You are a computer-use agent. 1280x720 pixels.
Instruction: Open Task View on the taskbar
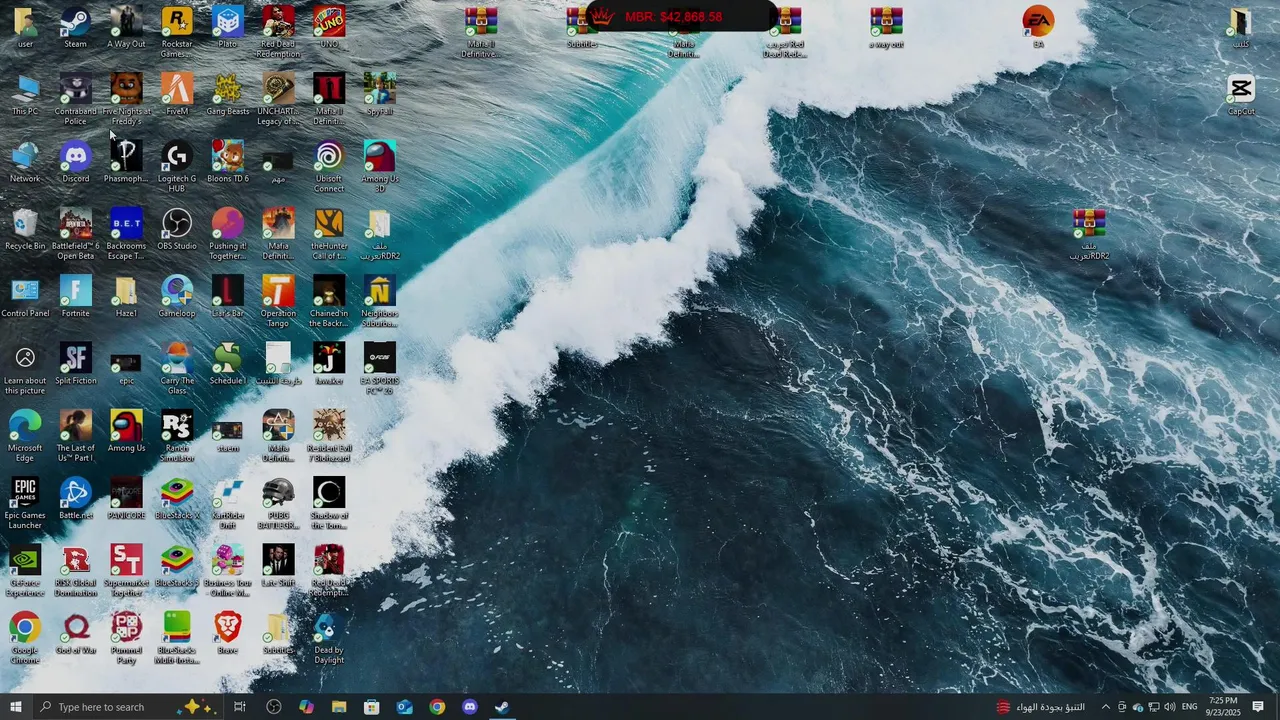240,707
